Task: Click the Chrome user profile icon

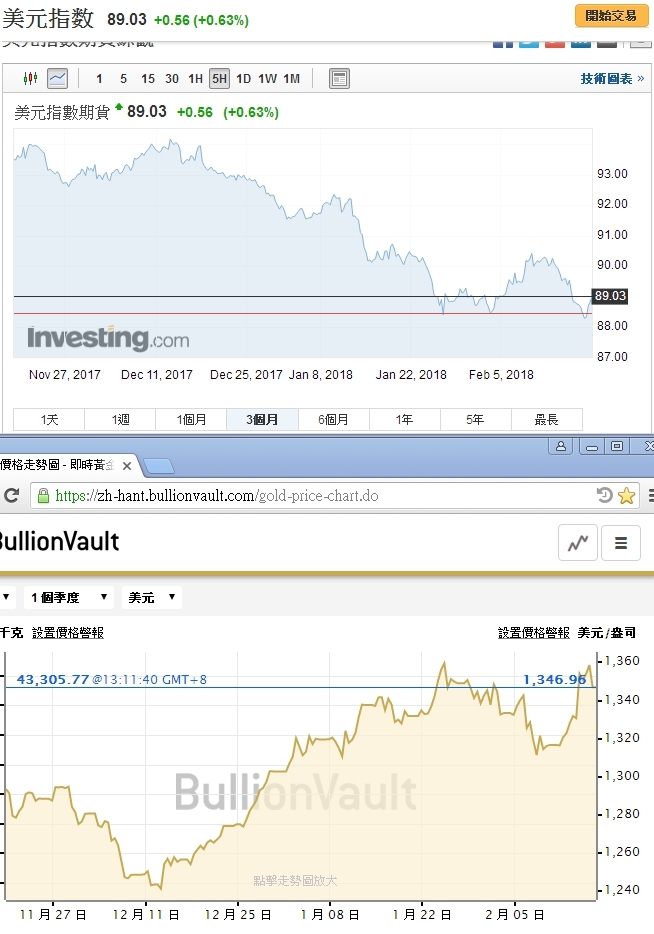Action: click(561, 446)
